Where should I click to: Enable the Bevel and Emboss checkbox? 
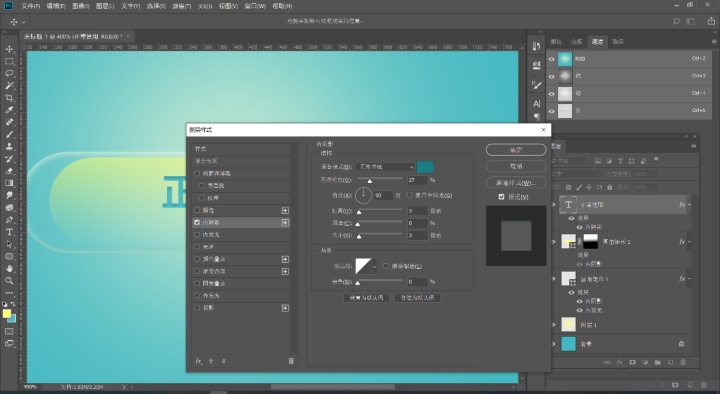[x=197, y=174]
